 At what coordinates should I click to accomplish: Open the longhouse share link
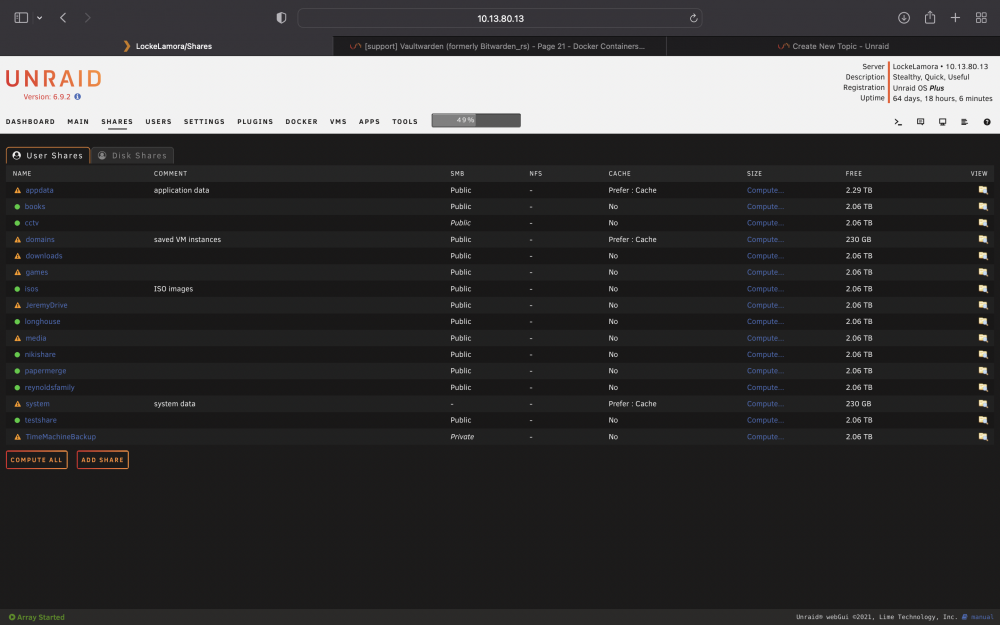[x=43, y=321]
